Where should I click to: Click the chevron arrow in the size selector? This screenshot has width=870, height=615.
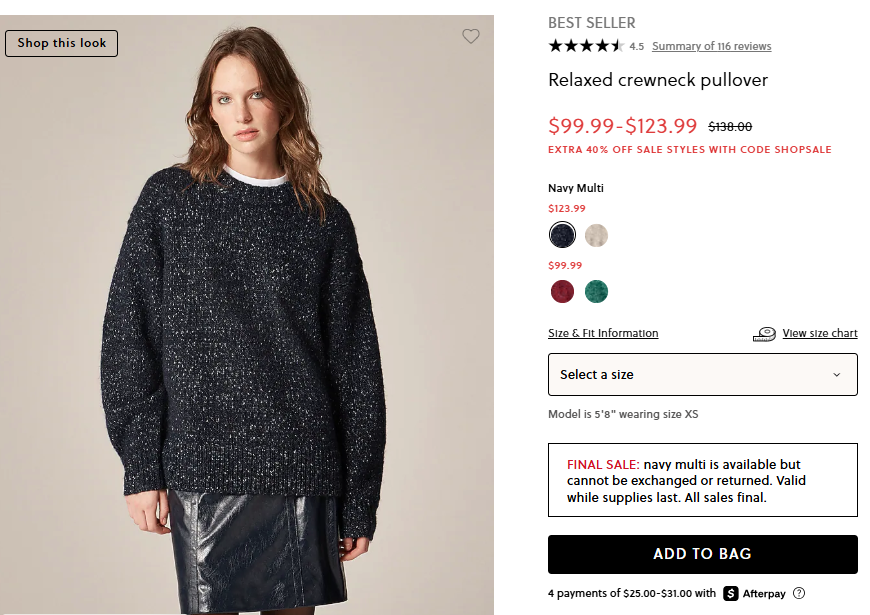[x=837, y=375]
